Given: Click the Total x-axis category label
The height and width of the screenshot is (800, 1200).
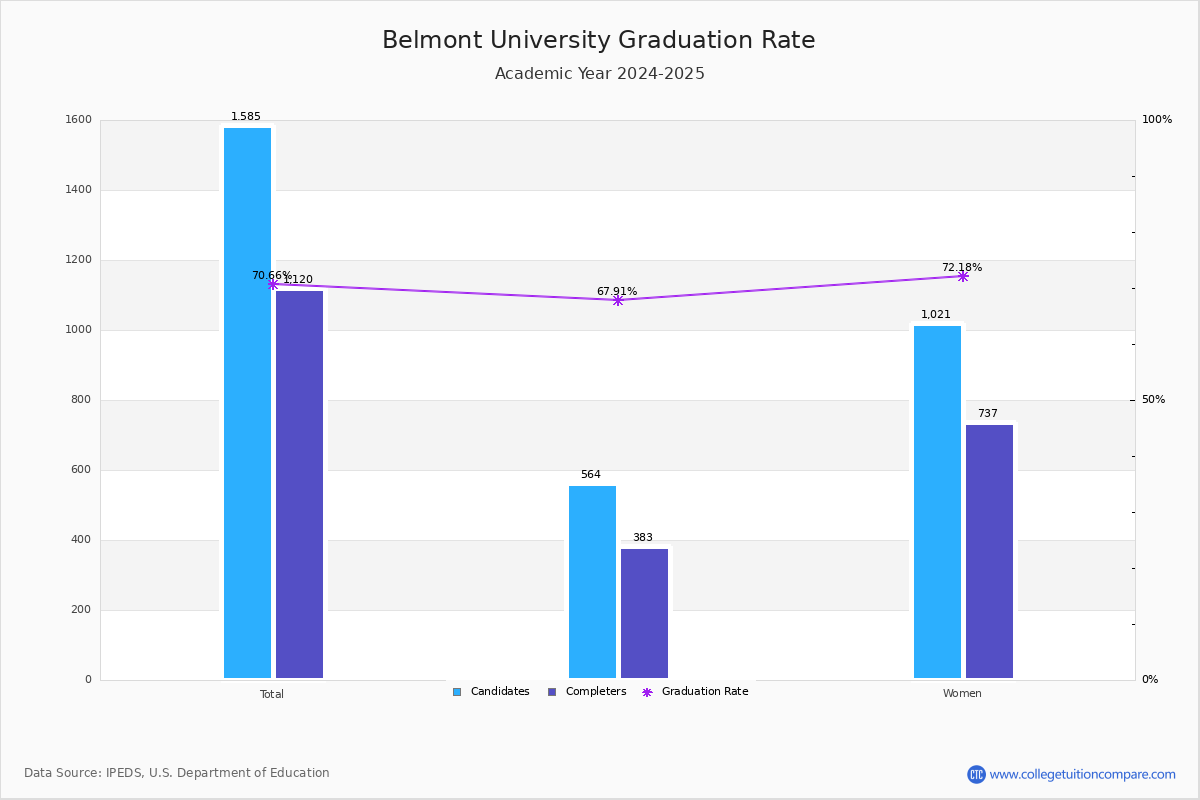Looking at the screenshot, I should point(272,694).
